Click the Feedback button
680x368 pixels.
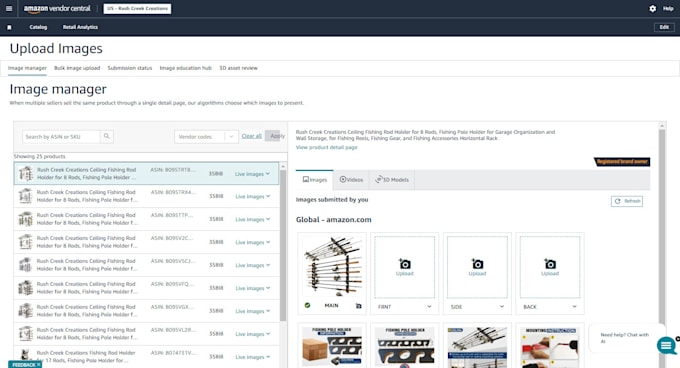(25, 365)
